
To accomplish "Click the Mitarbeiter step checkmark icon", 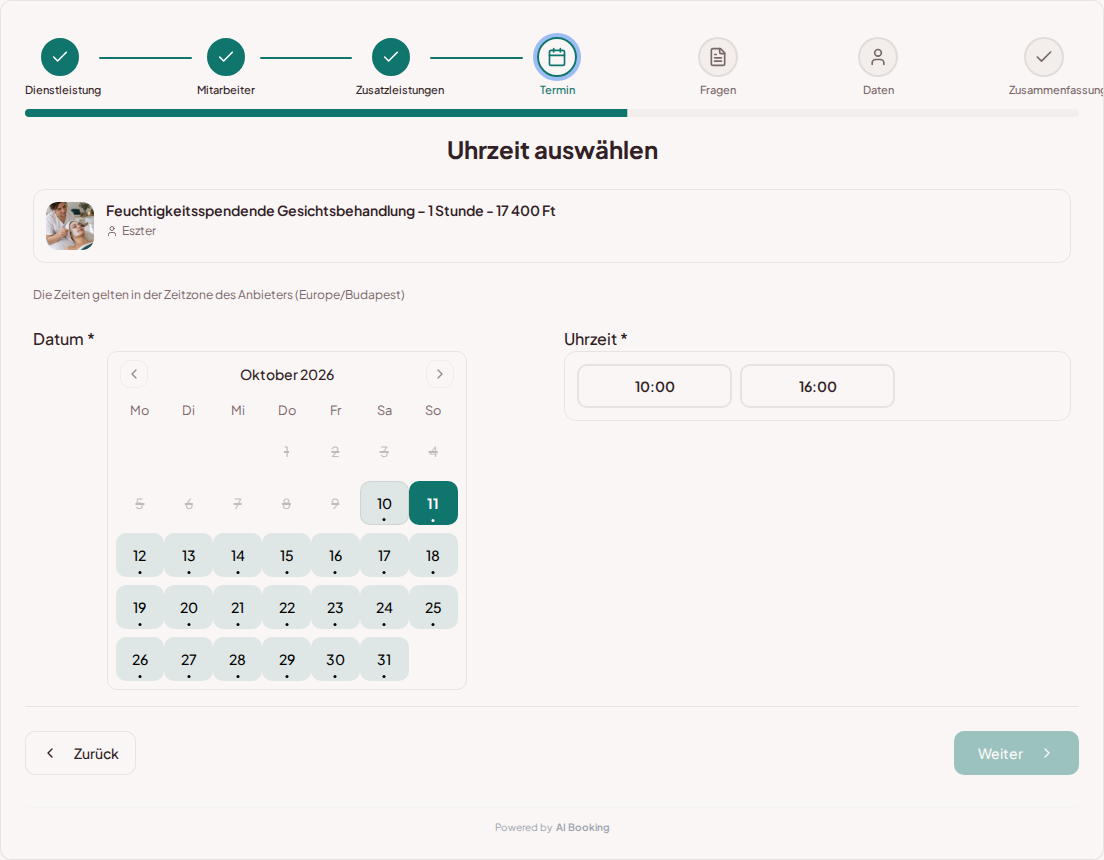I will click(225, 57).
